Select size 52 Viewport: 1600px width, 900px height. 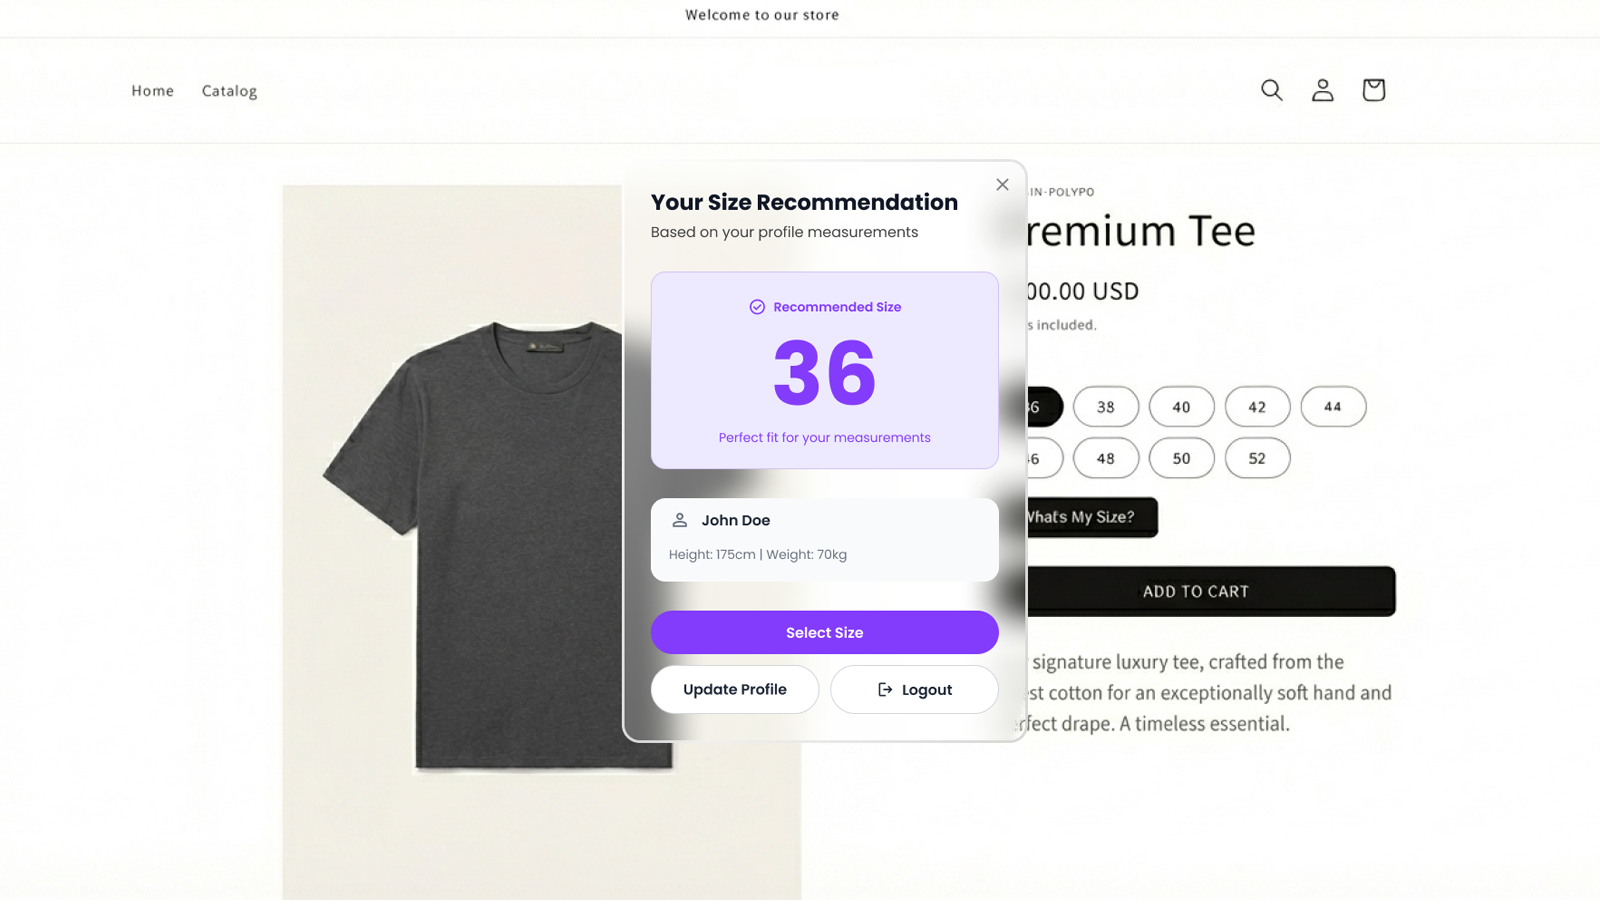pyautogui.click(x=1257, y=458)
